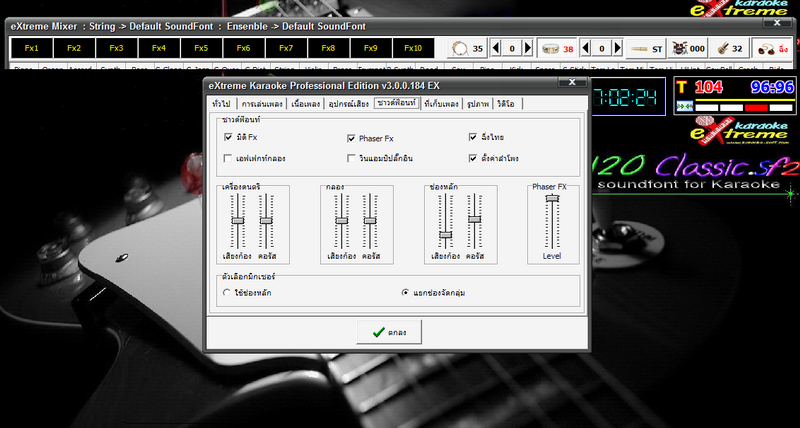This screenshot has width=800, height=428.
Task: Select the ใช้ช่องหลัก radio option
Action: click(x=227, y=292)
